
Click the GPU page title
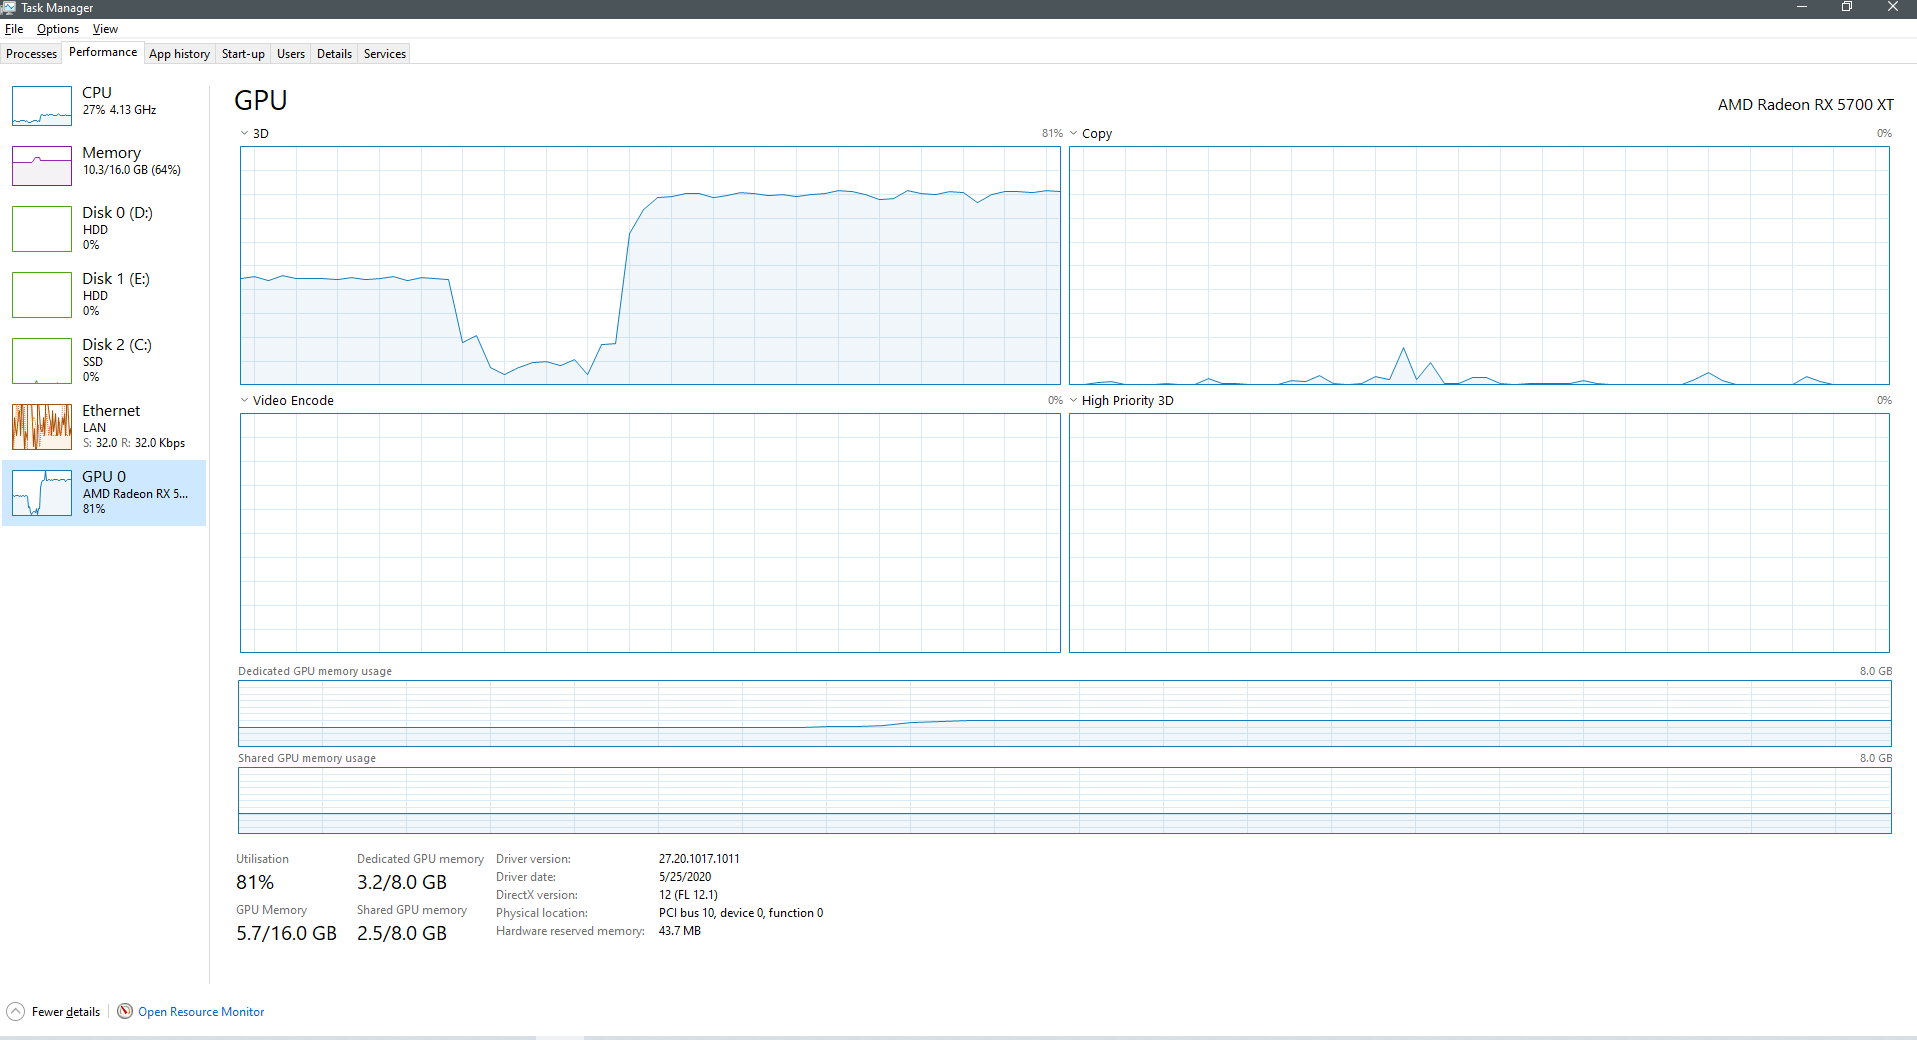tap(261, 100)
